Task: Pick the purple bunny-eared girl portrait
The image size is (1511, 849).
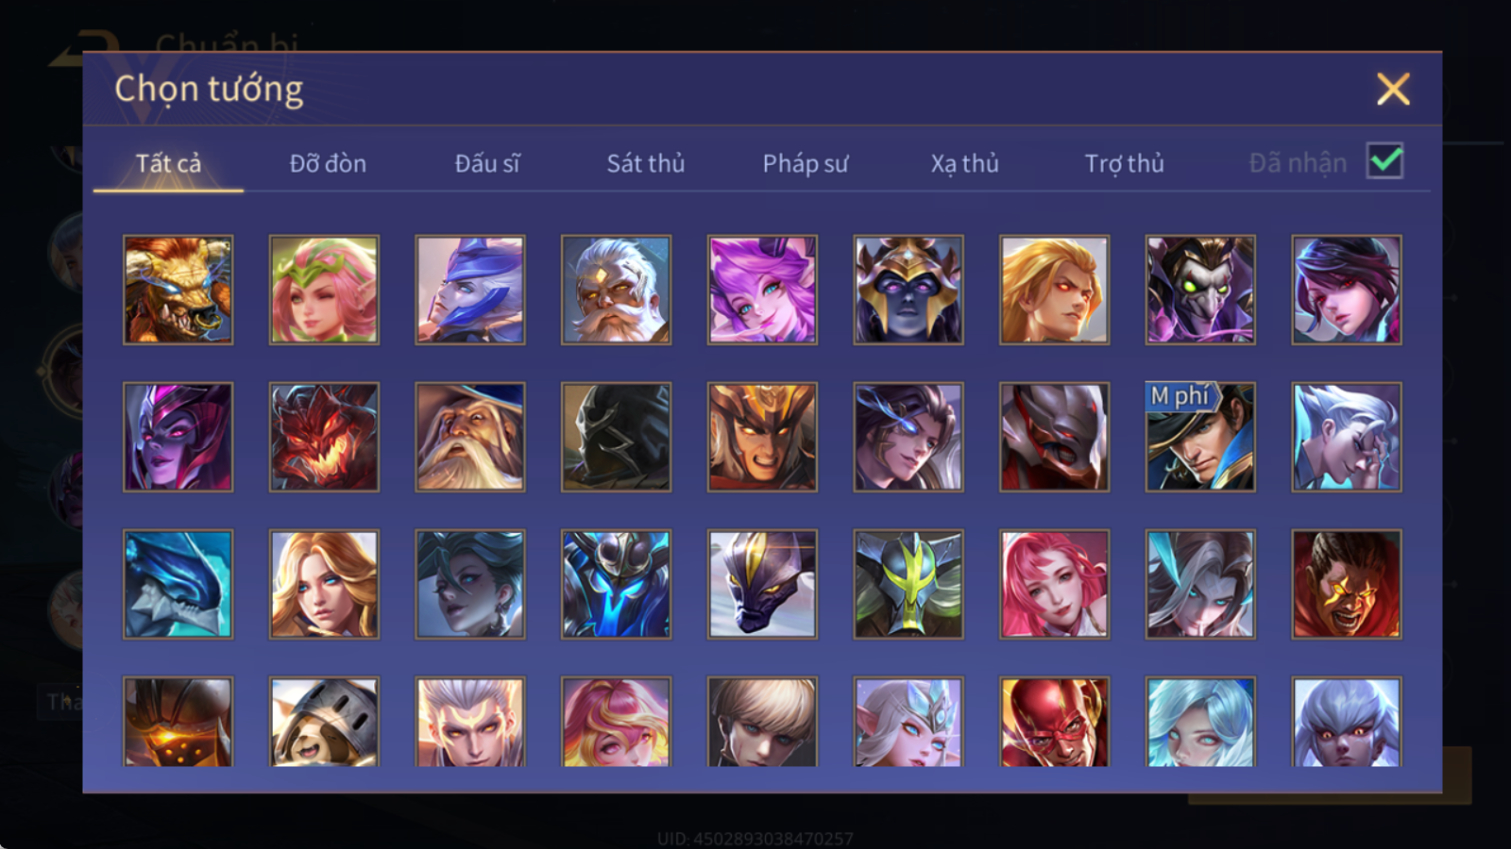Action: click(762, 290)
